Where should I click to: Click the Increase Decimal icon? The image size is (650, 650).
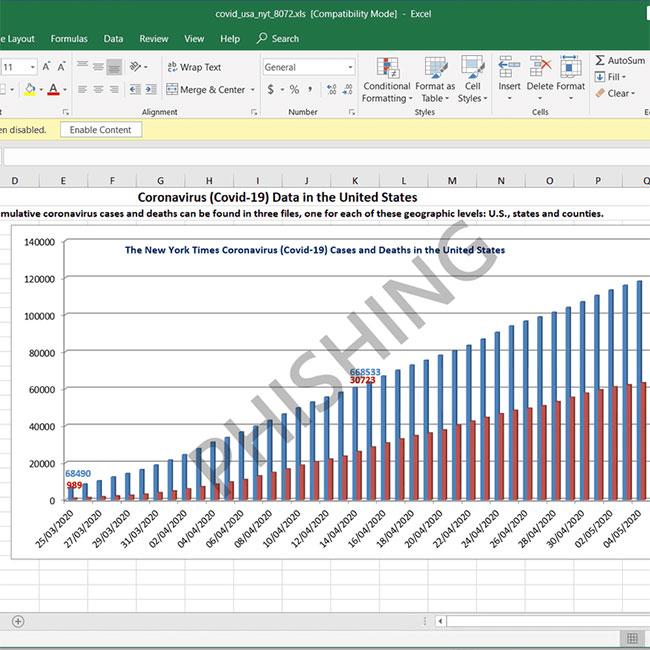click(331, 89)
